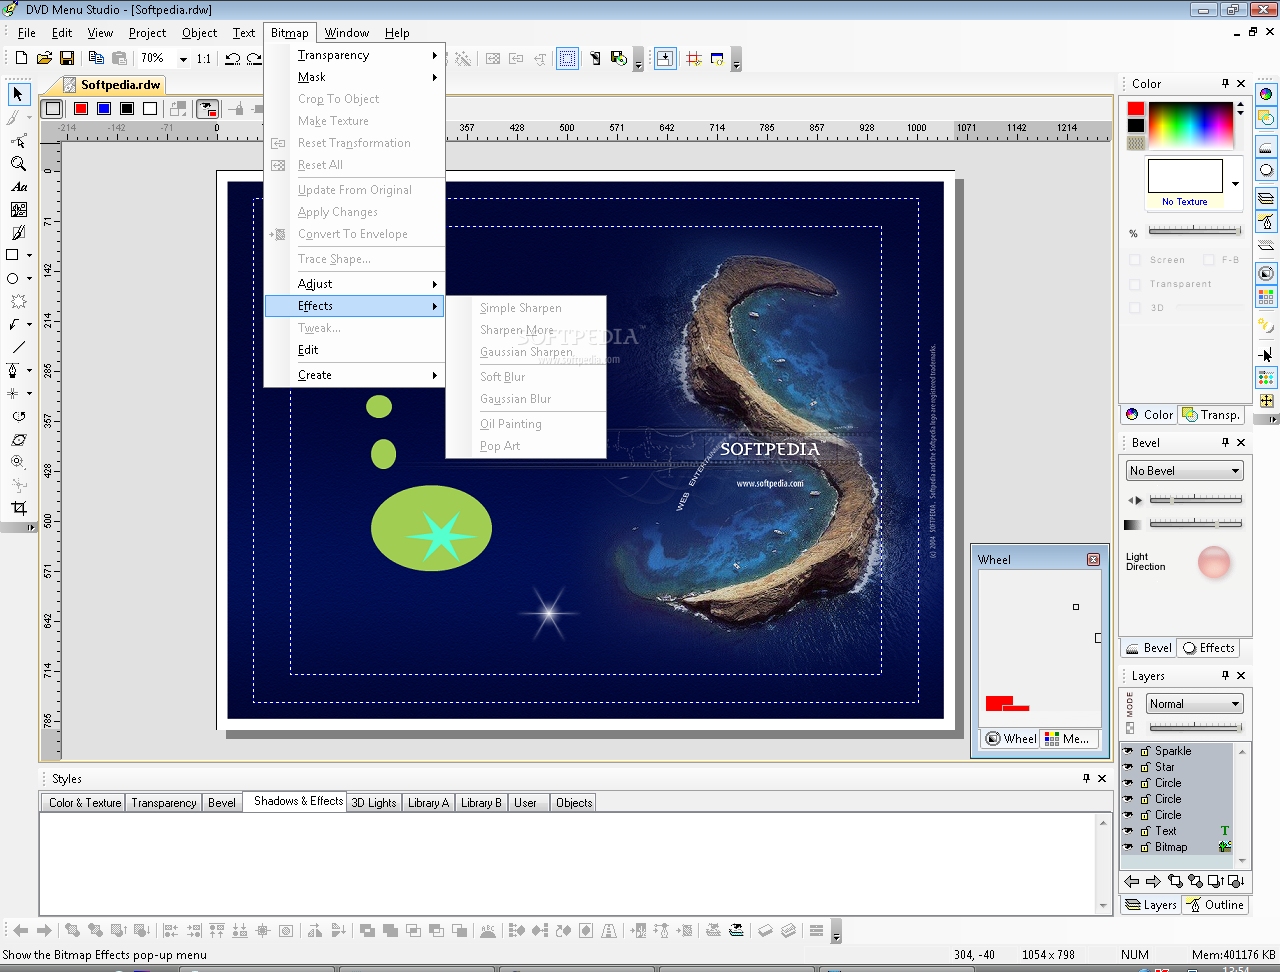Pick a color from the rainbow spectrum

(1190, 126)
